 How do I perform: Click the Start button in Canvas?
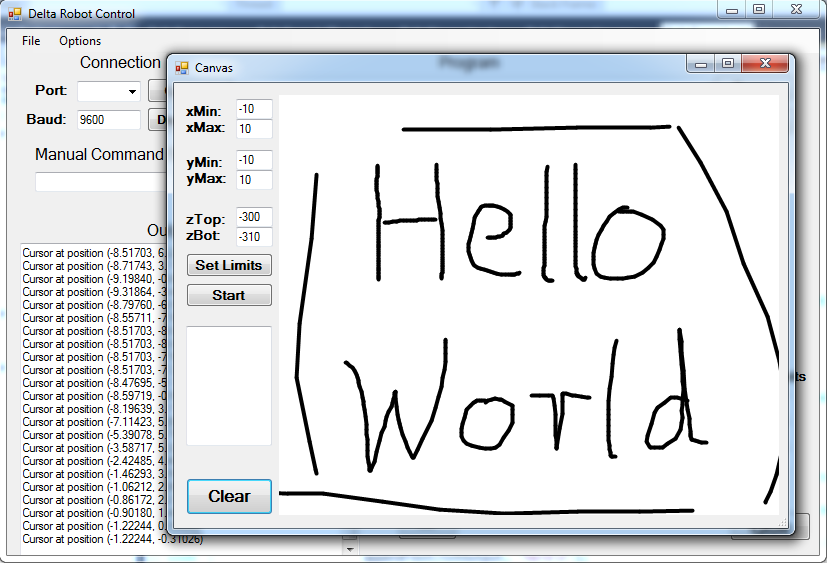pyautogui.click(x=229, y=295)
